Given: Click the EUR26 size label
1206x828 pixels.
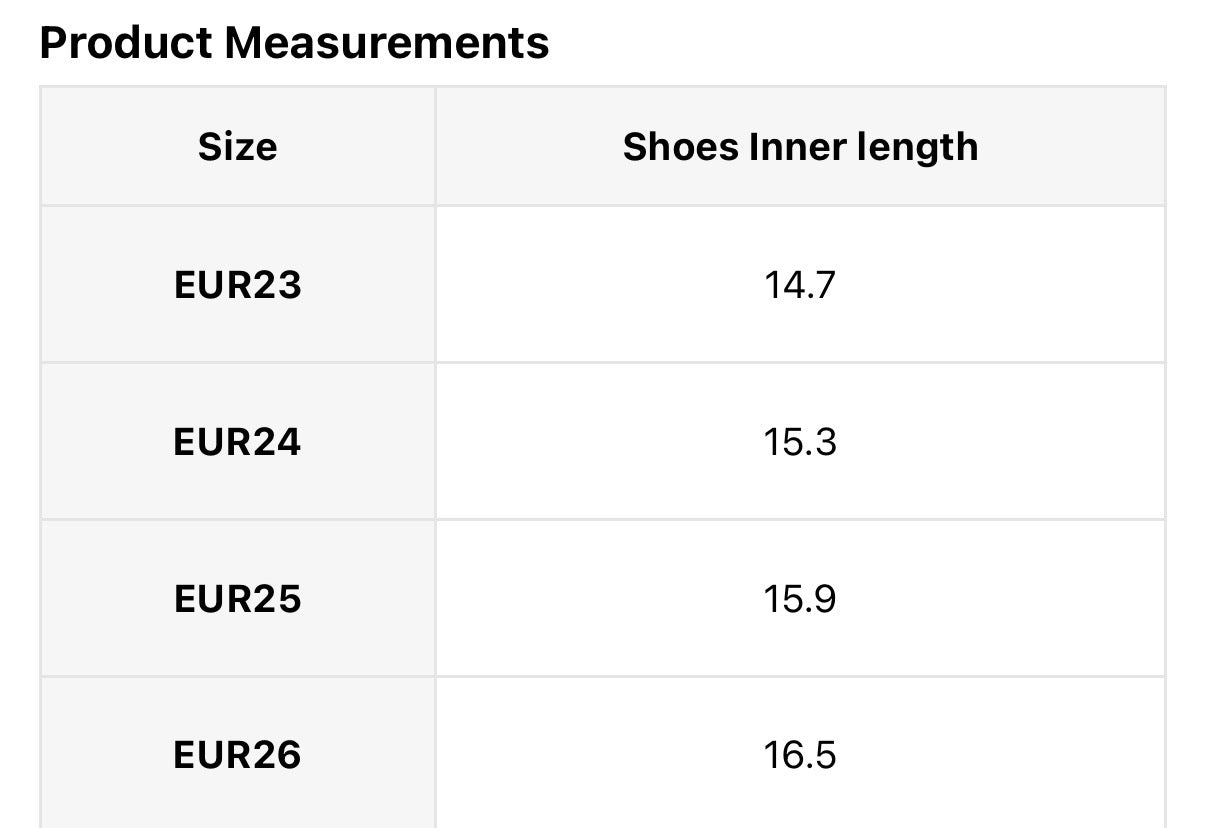Looking at the screenshot, I should 237,755.
